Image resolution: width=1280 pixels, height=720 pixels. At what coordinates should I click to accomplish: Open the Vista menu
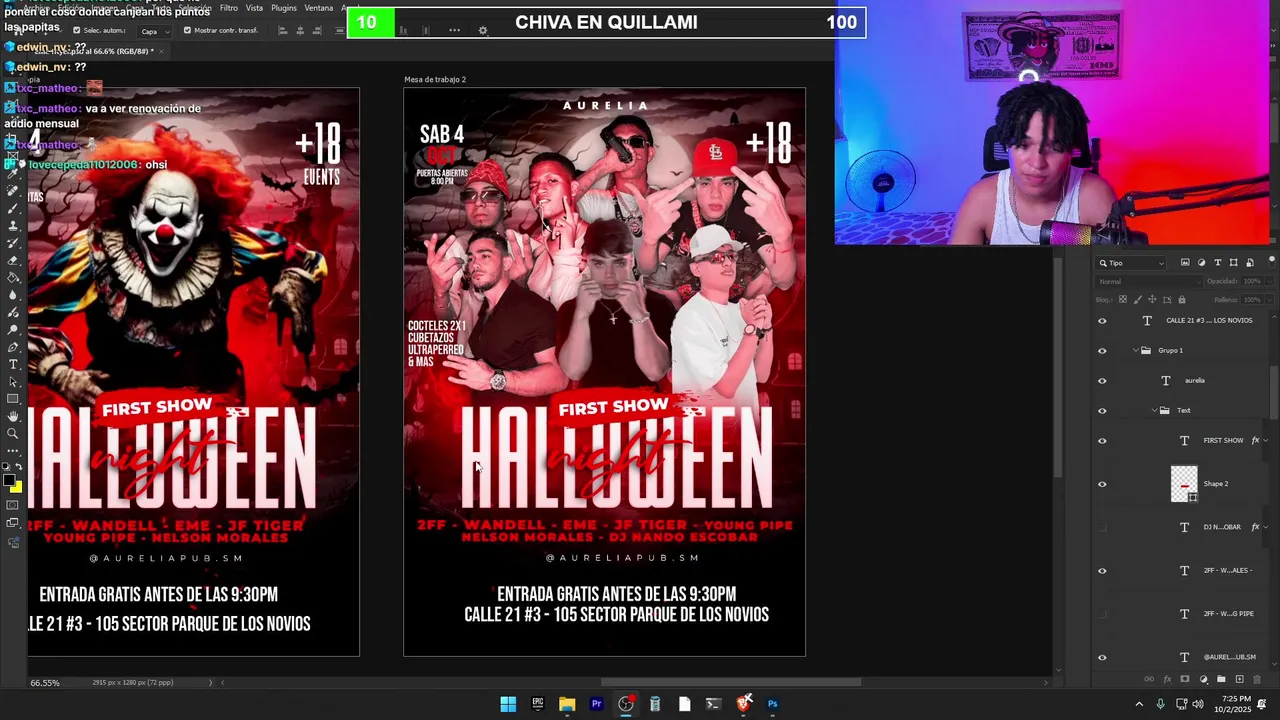click(x=254, y=8)
